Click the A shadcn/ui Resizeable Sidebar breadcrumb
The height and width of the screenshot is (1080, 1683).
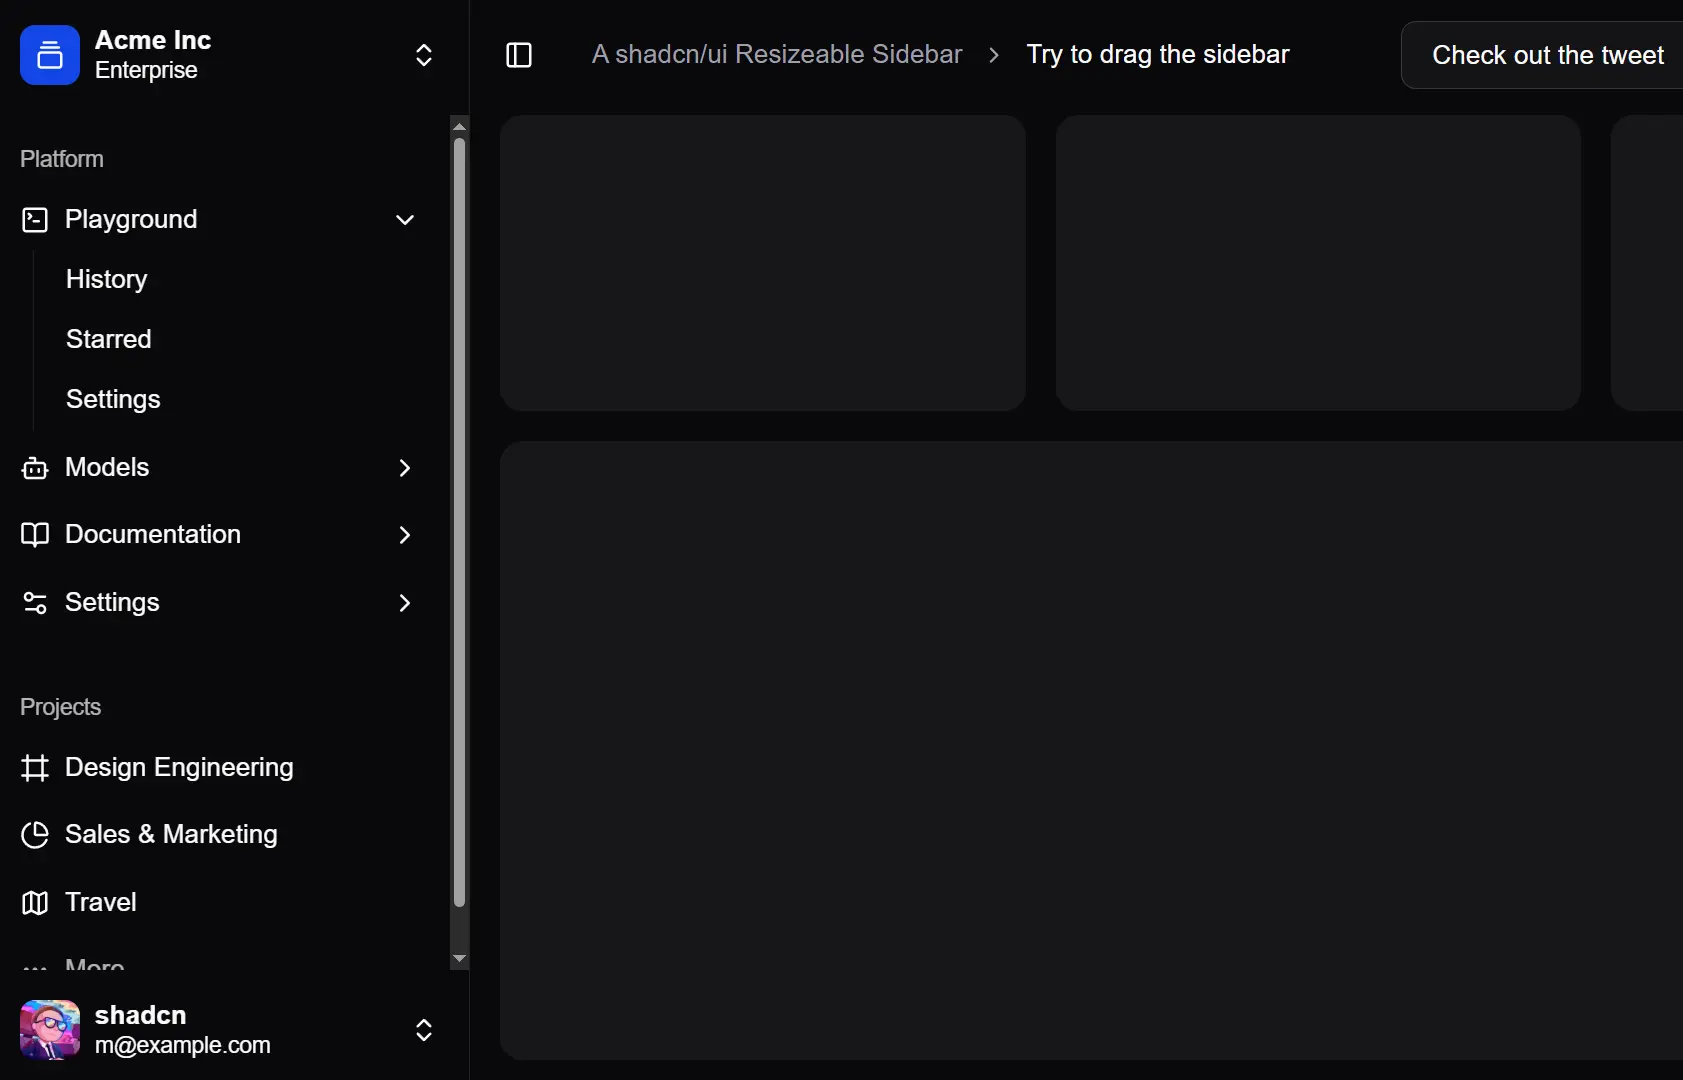777,54
